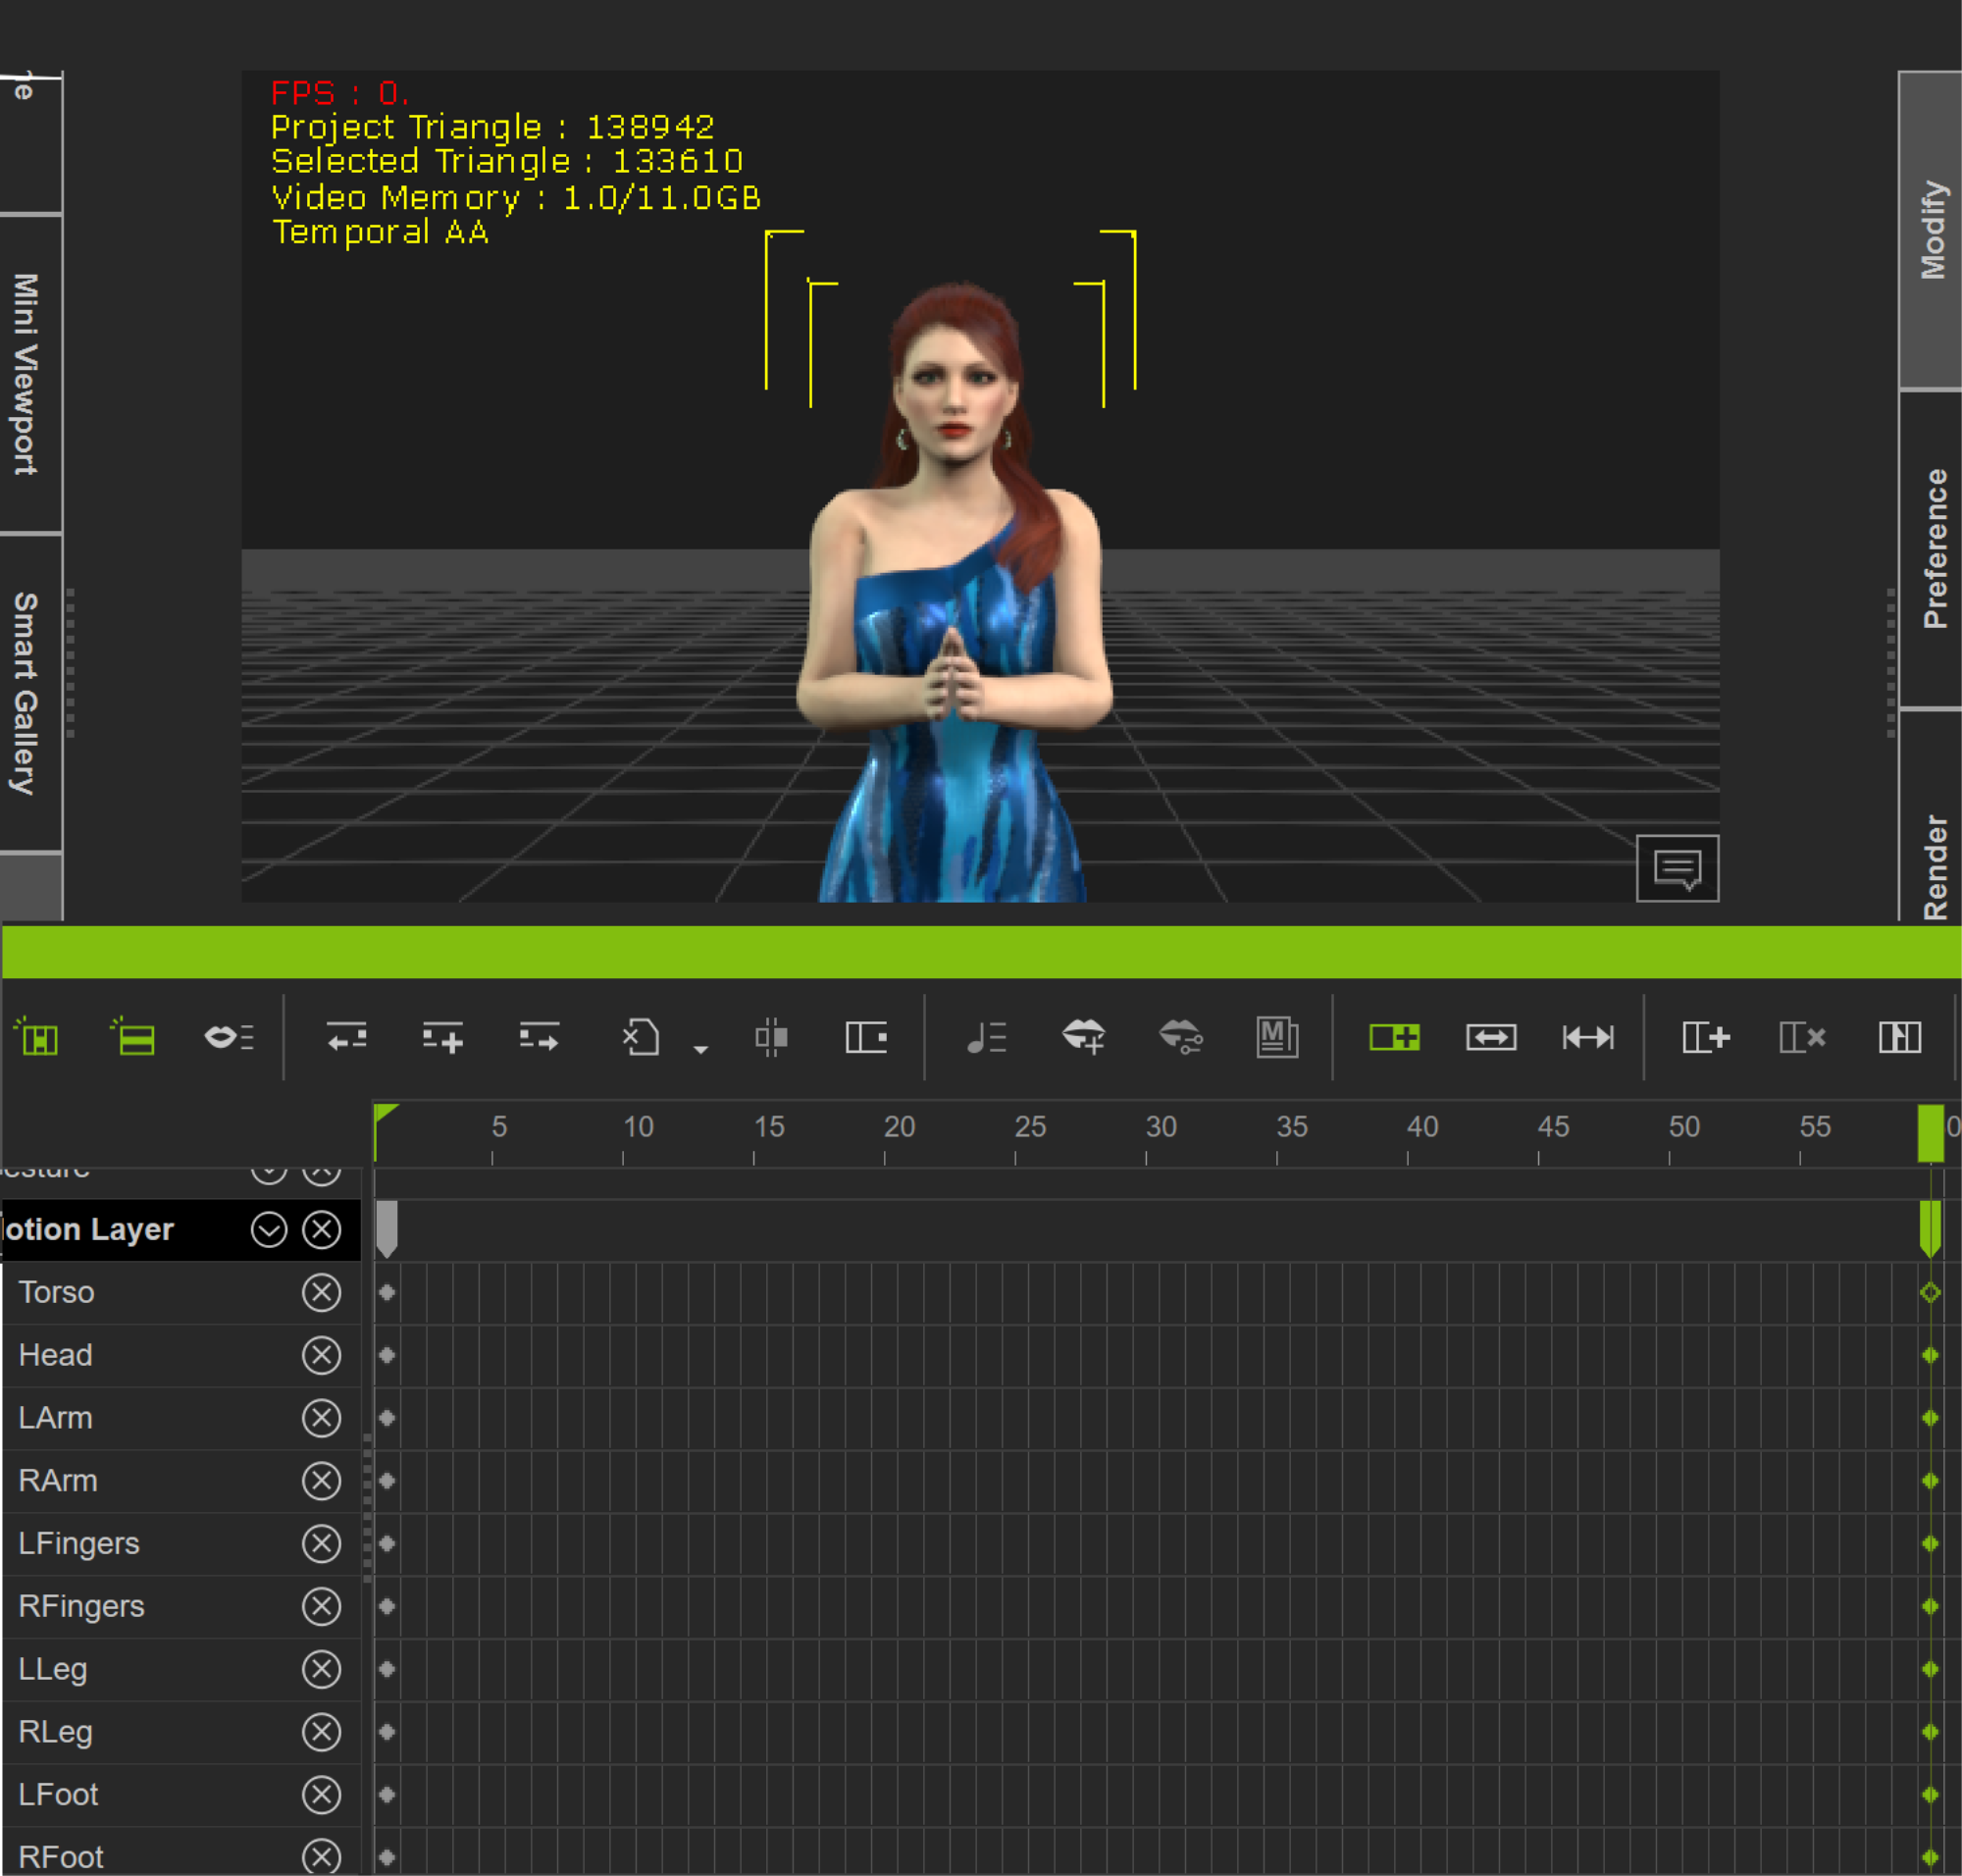Click the female avatar in the viewport

955,590
